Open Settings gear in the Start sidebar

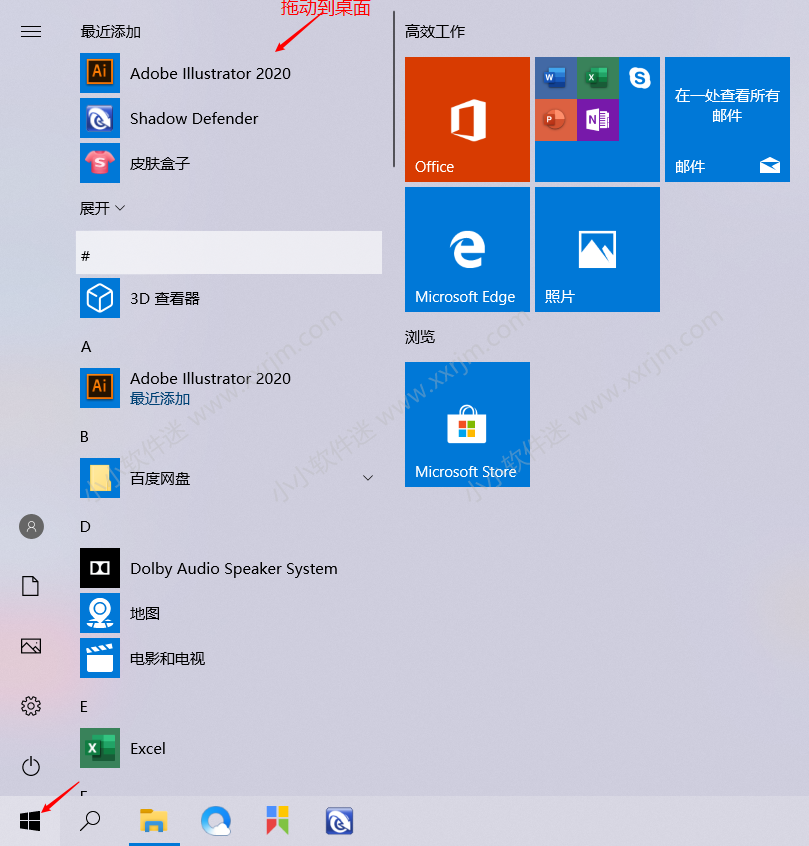[x=31, y=706]
